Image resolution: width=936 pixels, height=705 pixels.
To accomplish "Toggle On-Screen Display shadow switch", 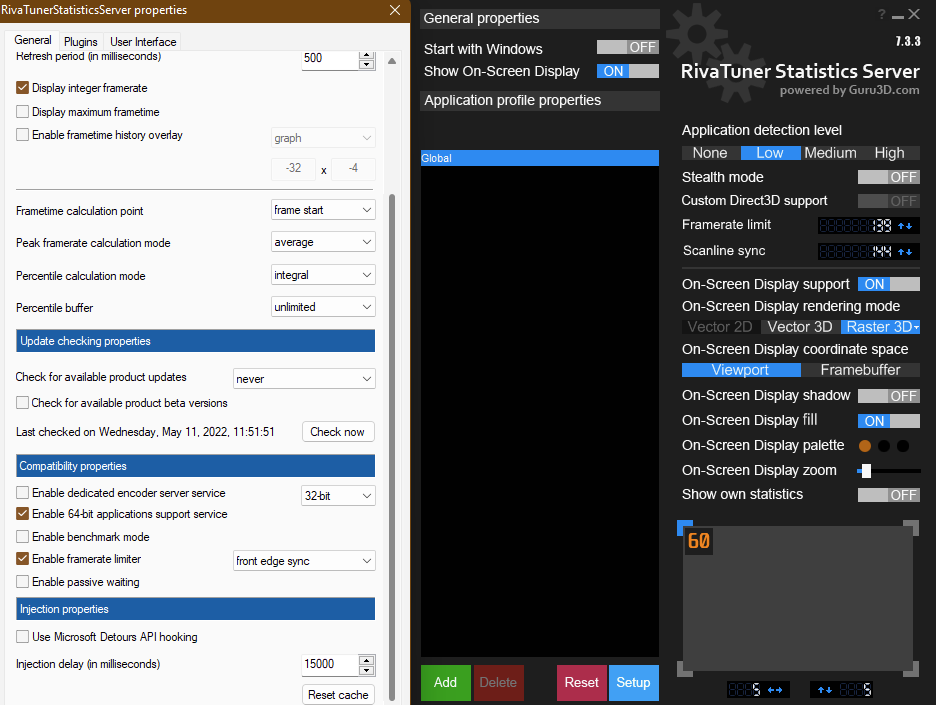I will click(888, 396).
